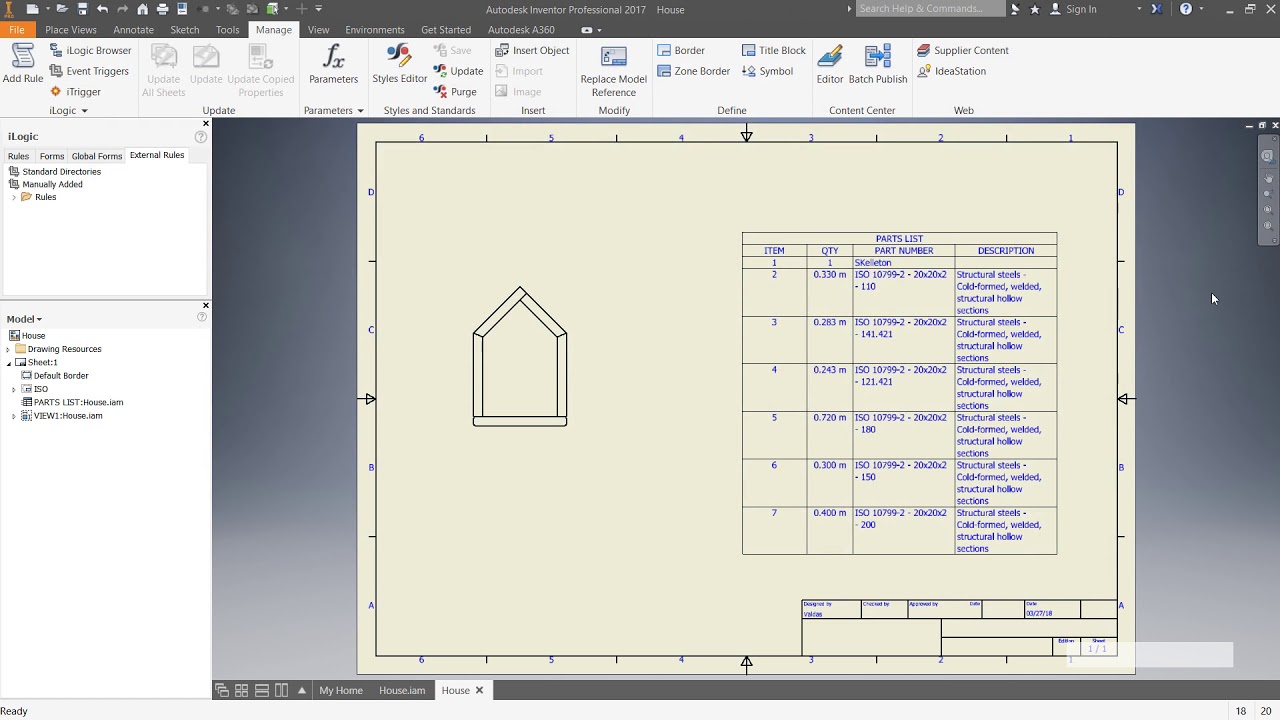
Task: Open the Help dropdown arrow
Action: click(x=1200, y=9)
